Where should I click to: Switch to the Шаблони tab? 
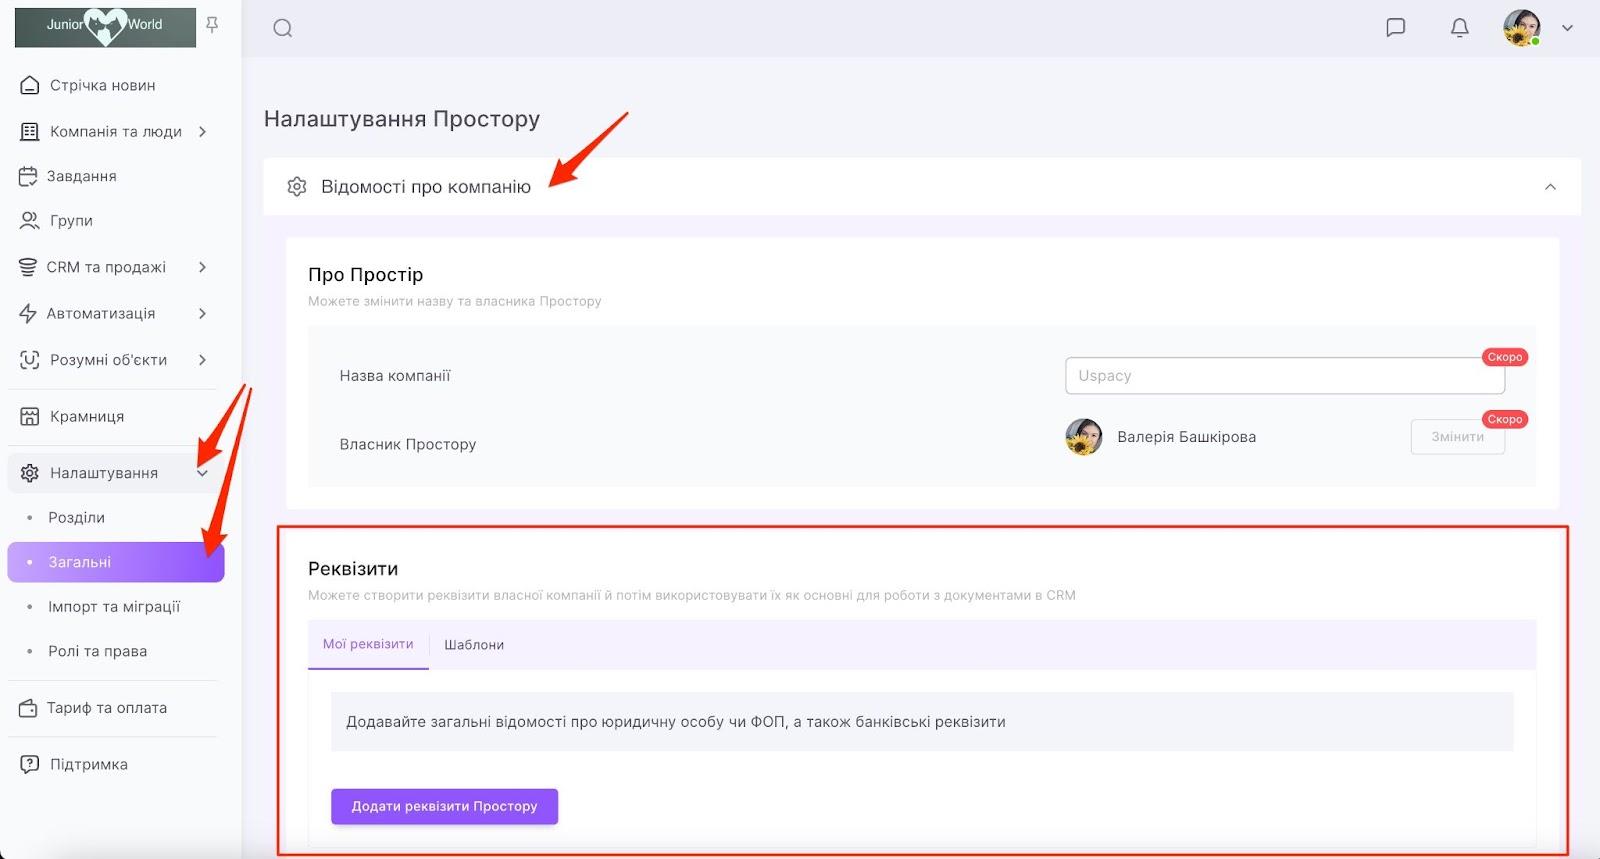(474, 645)
